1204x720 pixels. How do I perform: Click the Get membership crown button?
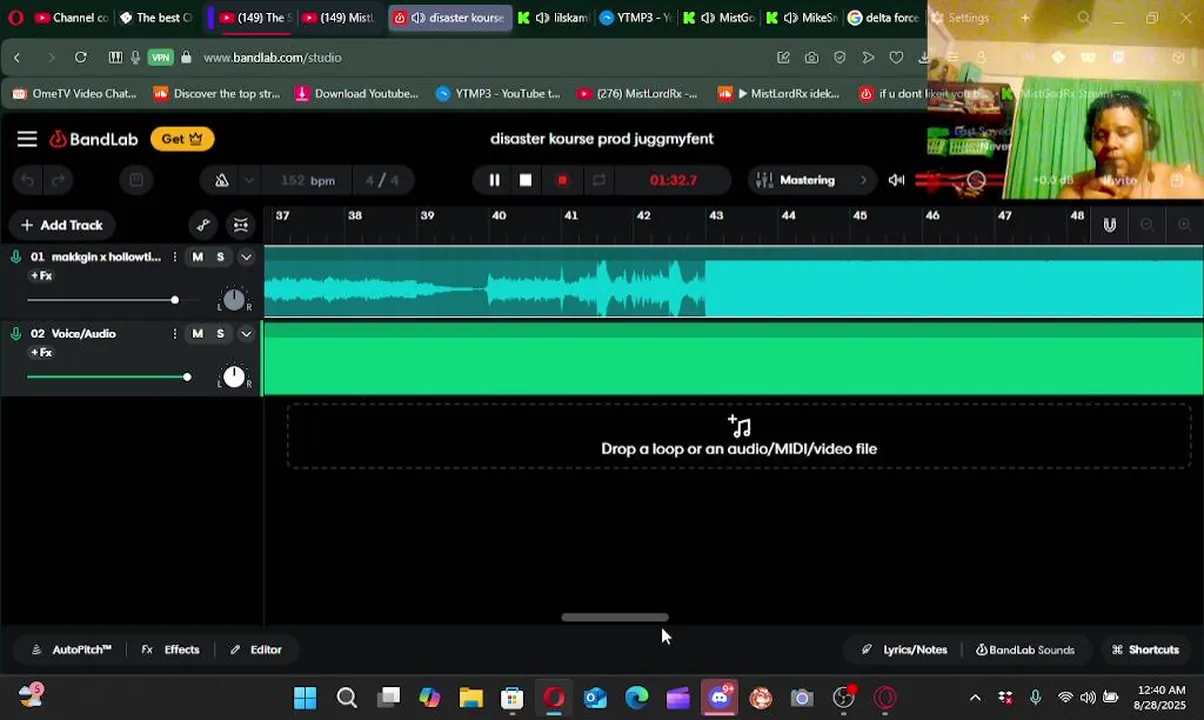pyautogui.click(x=182, y=139)
